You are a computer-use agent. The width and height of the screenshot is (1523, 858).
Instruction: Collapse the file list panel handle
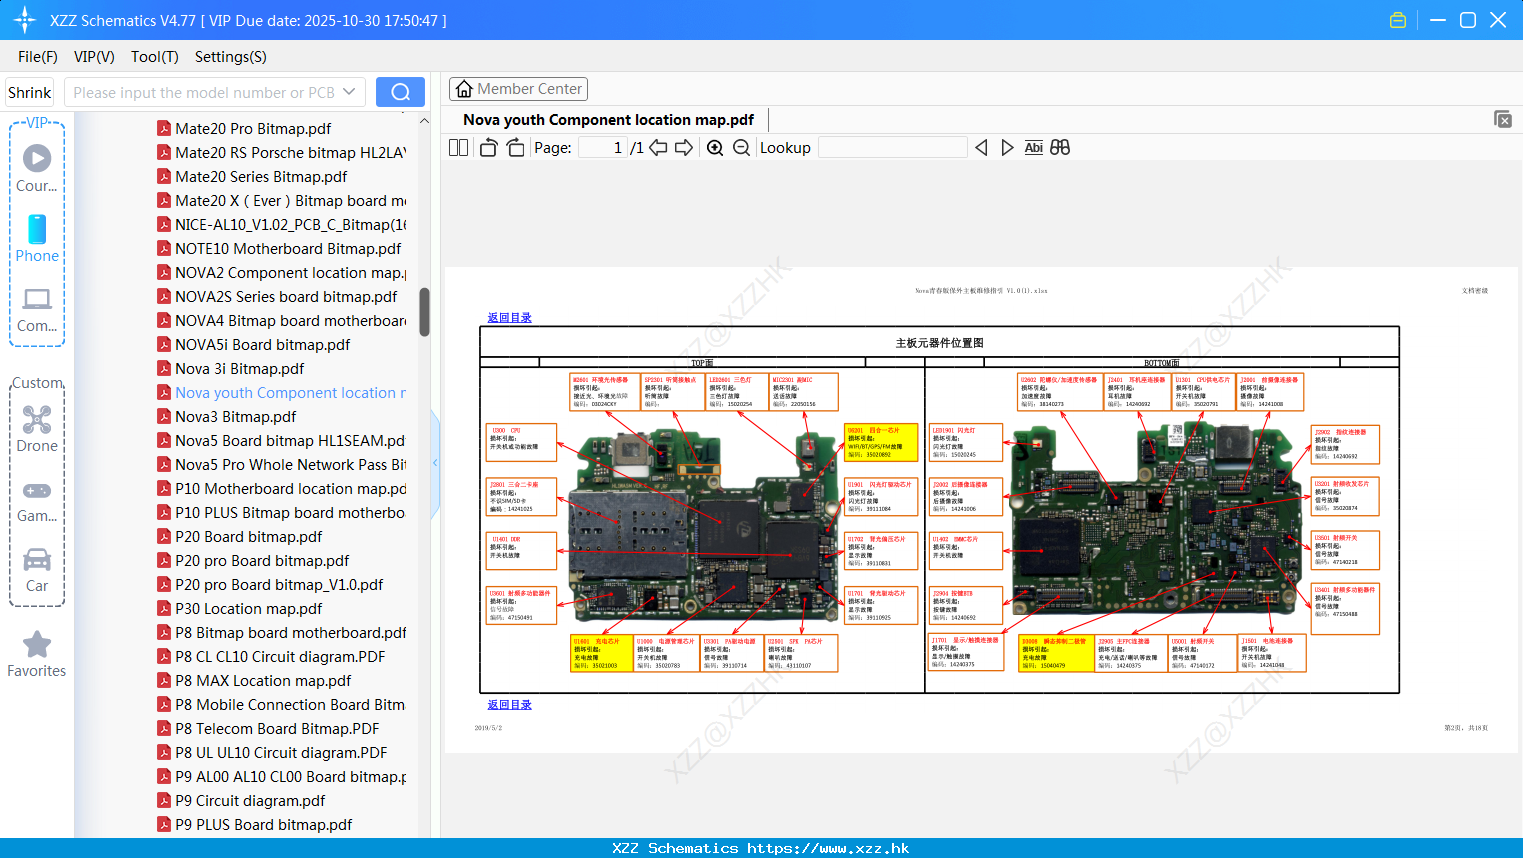point(435,462)
